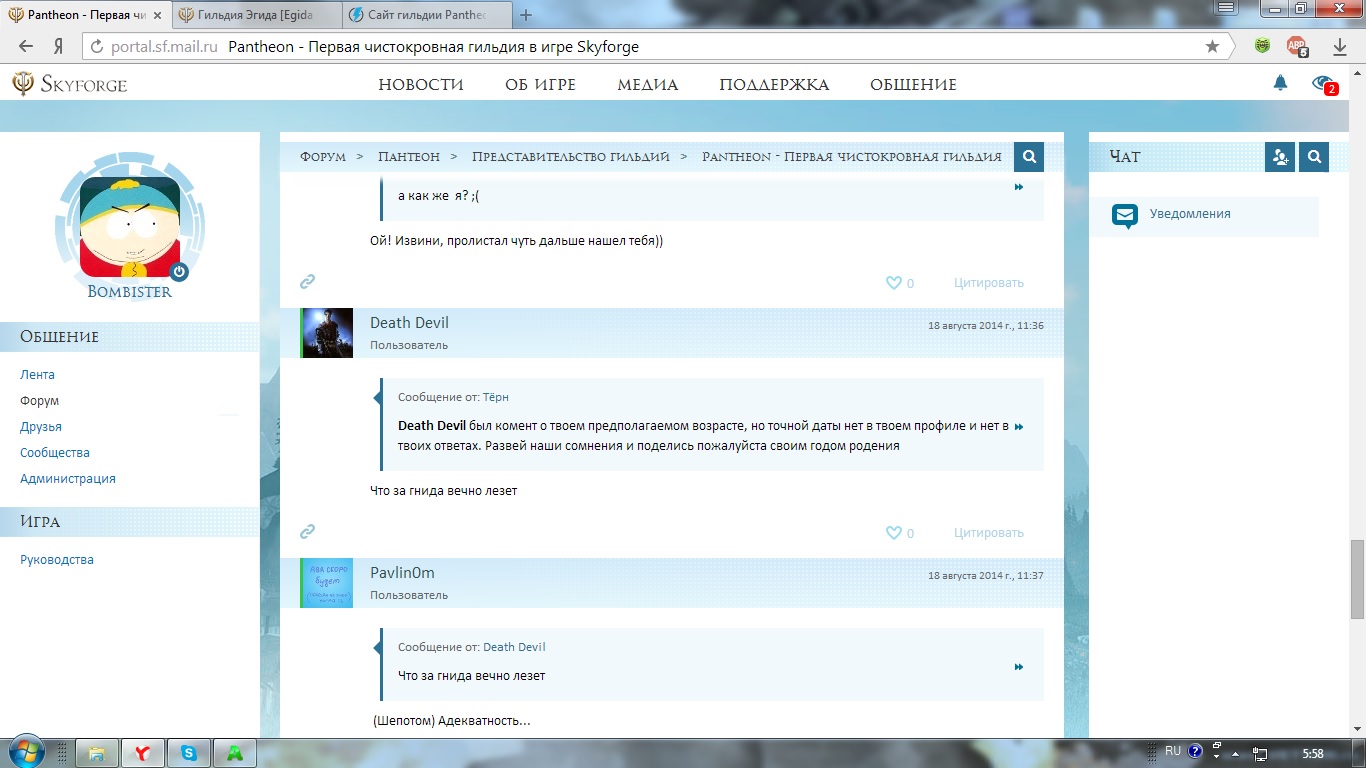The height and width of the screenshot is (768, 1366).
Task: Open the Руководства sidebar link
Action: click(x=57, y=560)
